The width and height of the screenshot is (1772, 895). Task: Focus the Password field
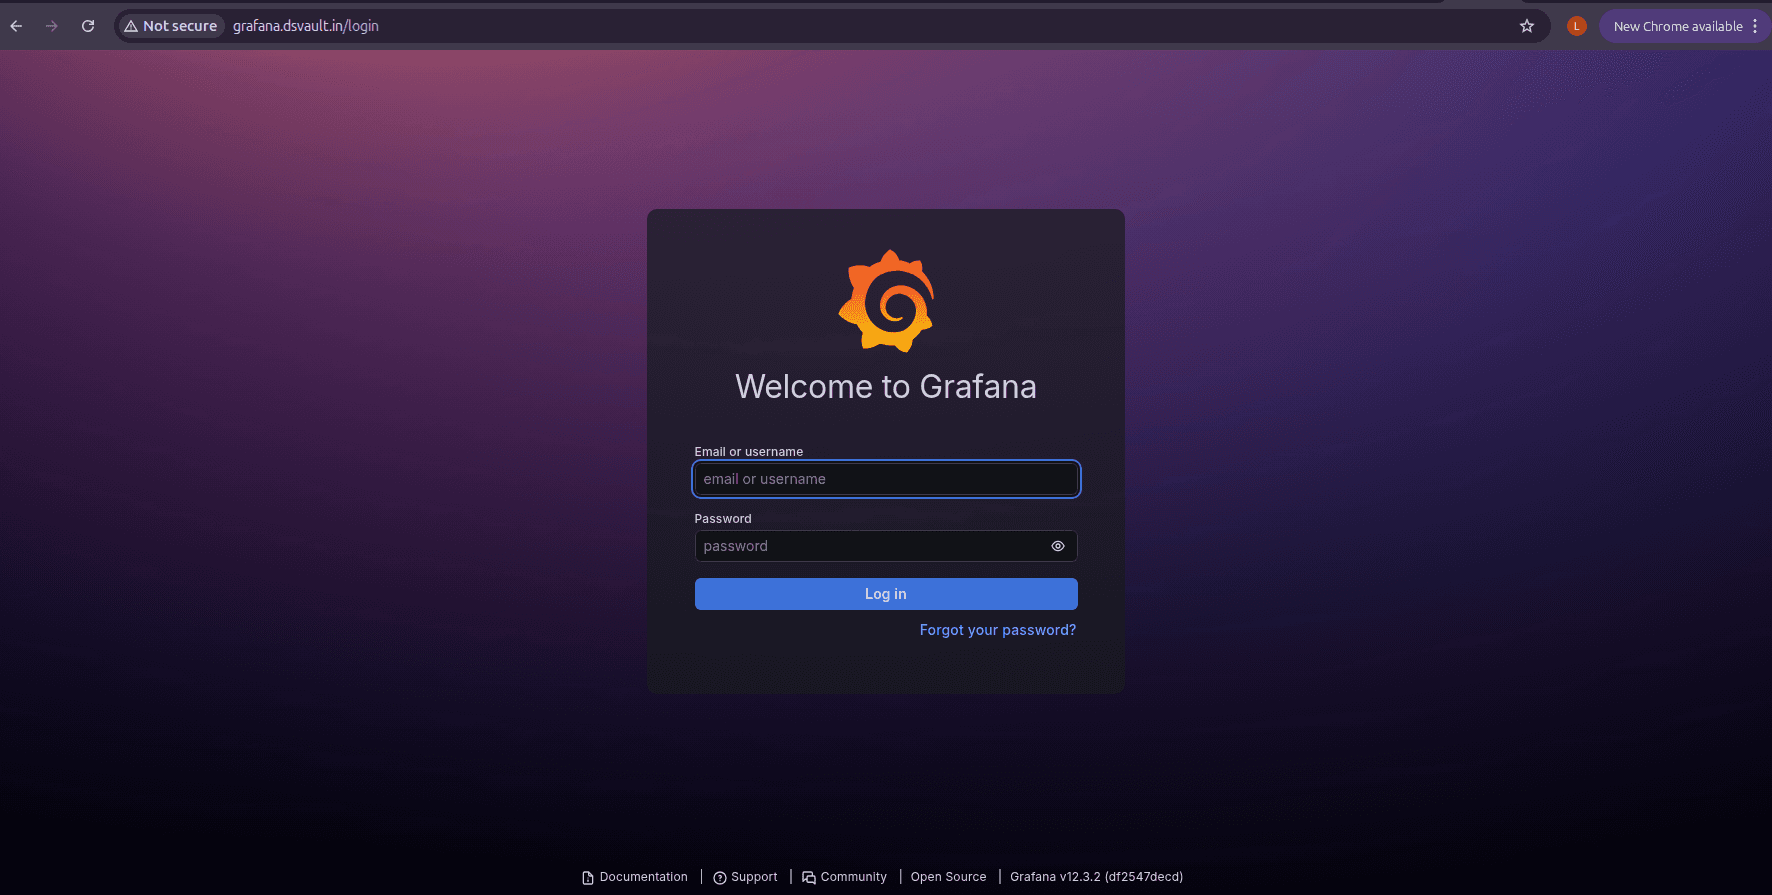pyautogui.click(x=886, y=546)
